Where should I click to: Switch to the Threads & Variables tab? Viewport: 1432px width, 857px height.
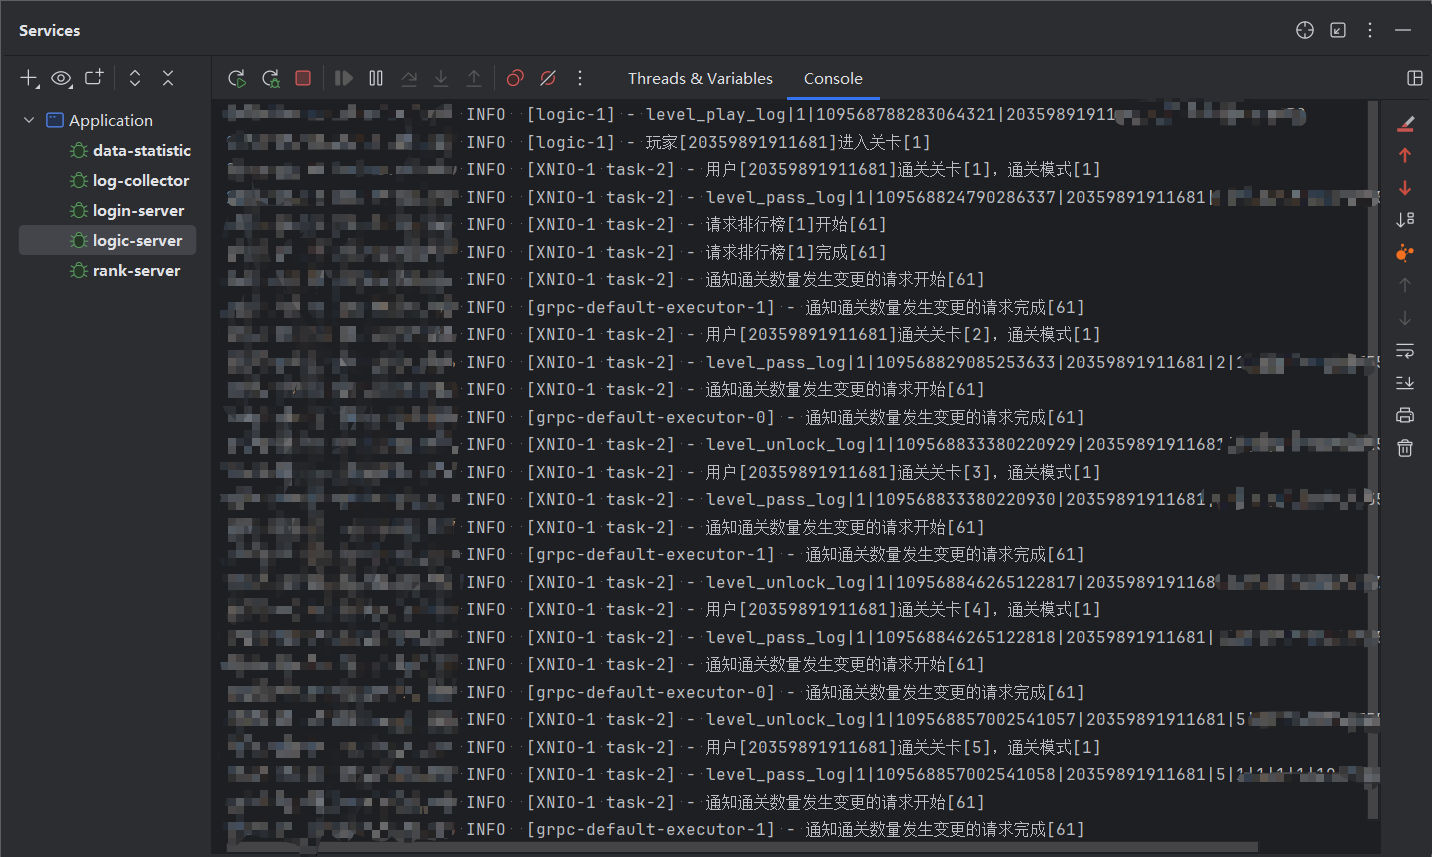[x=700, y=78]
